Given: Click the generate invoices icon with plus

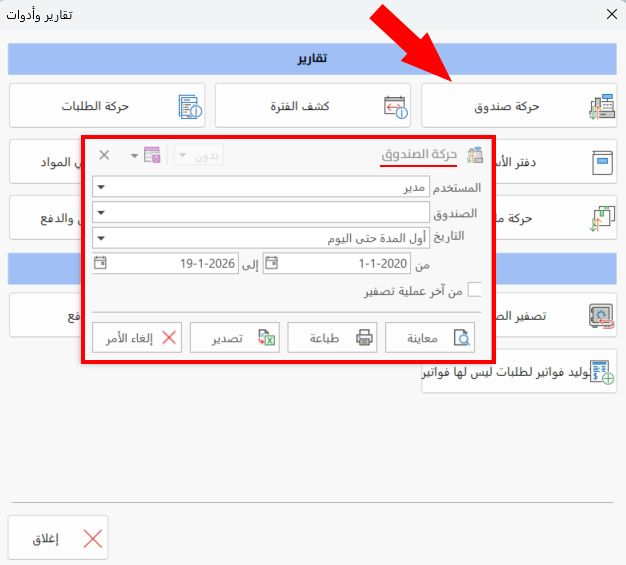Looking at the screenshot, I should [x=602, y=372].
